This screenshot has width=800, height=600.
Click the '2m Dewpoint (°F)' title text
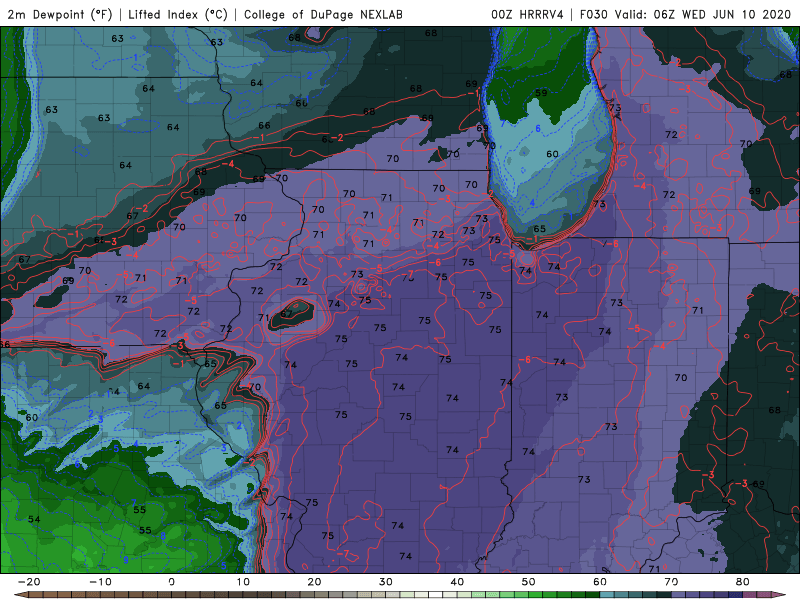59,14
